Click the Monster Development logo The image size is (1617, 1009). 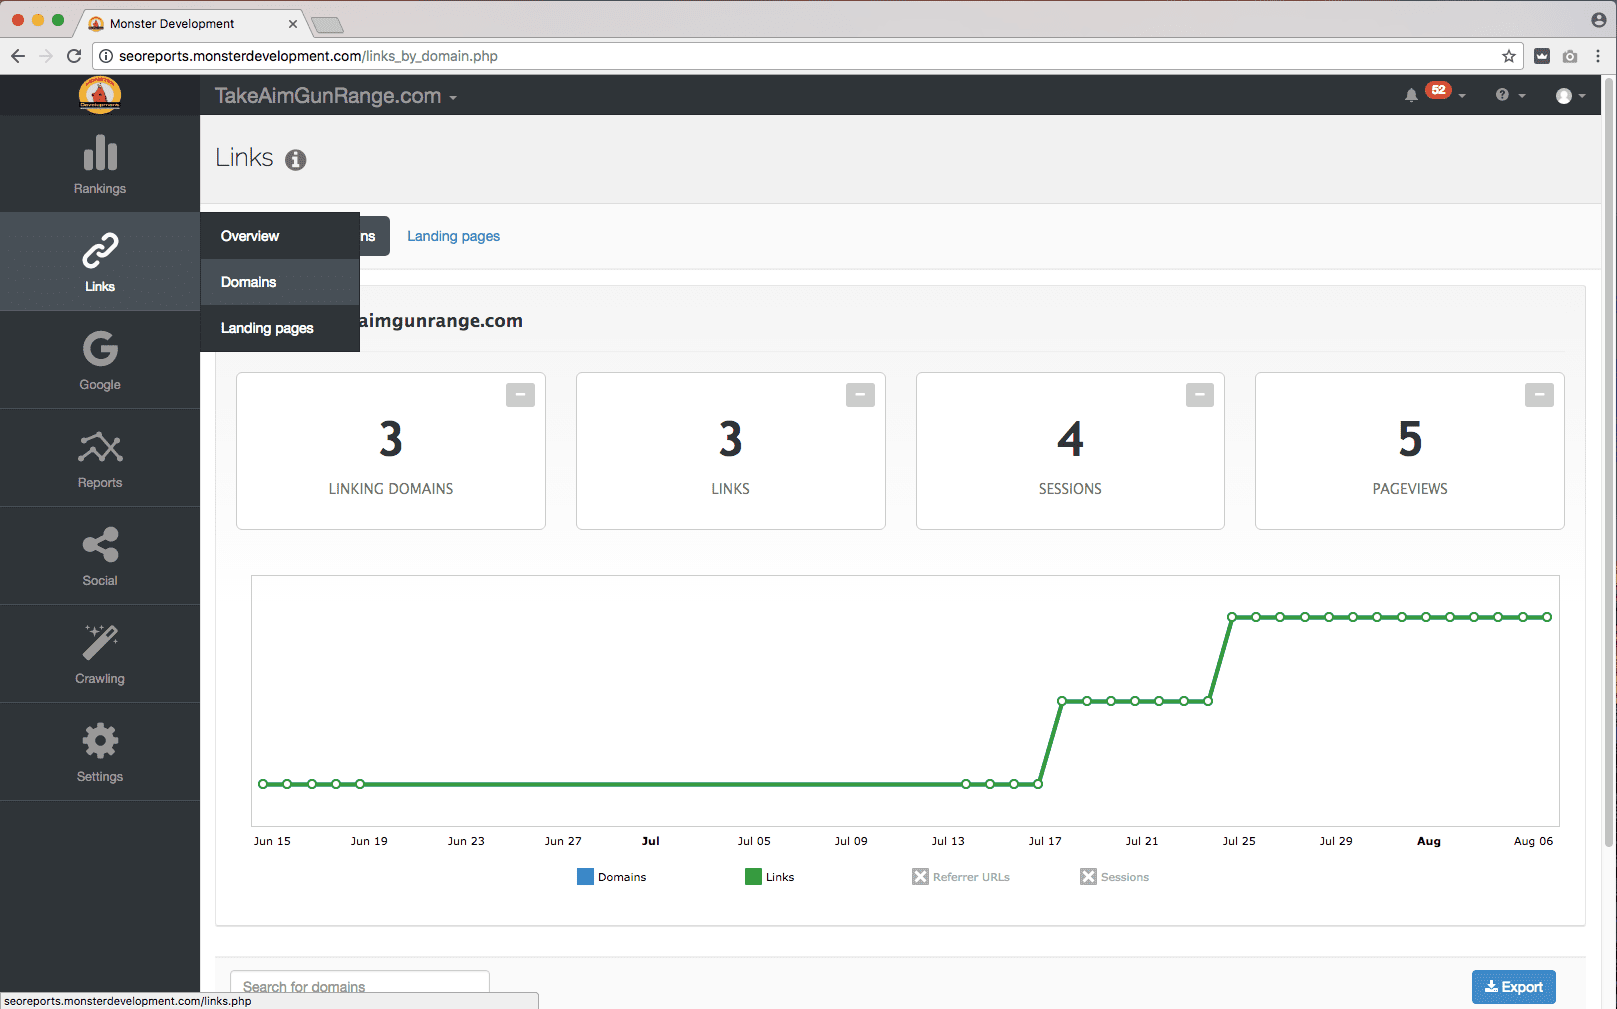point(100,95)
